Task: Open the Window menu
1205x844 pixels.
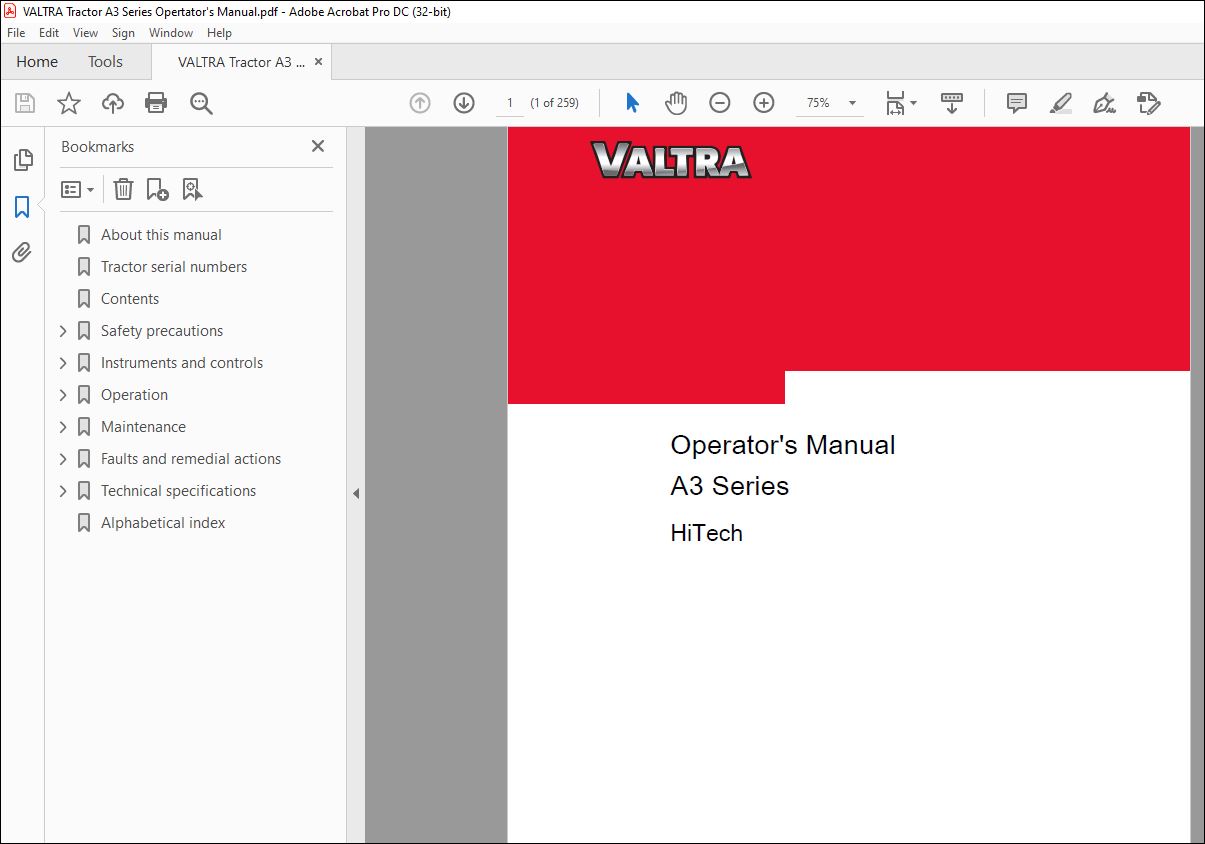Action: [x=171, y=33]
